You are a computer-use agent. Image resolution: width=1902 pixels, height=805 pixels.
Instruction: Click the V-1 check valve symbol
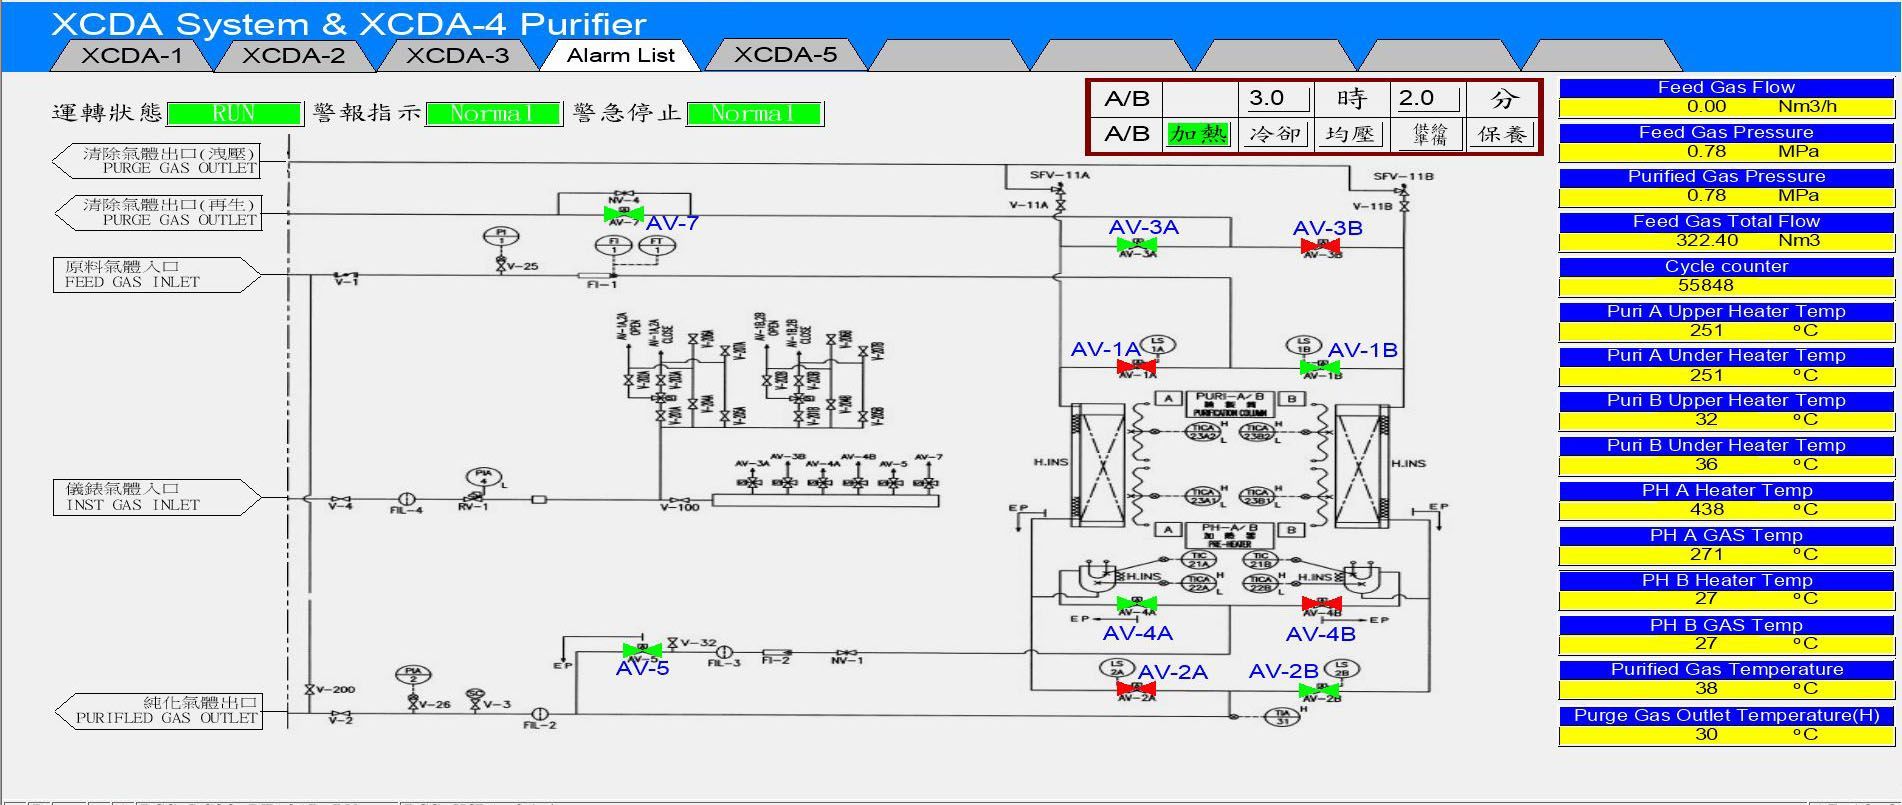click(346, 275)
